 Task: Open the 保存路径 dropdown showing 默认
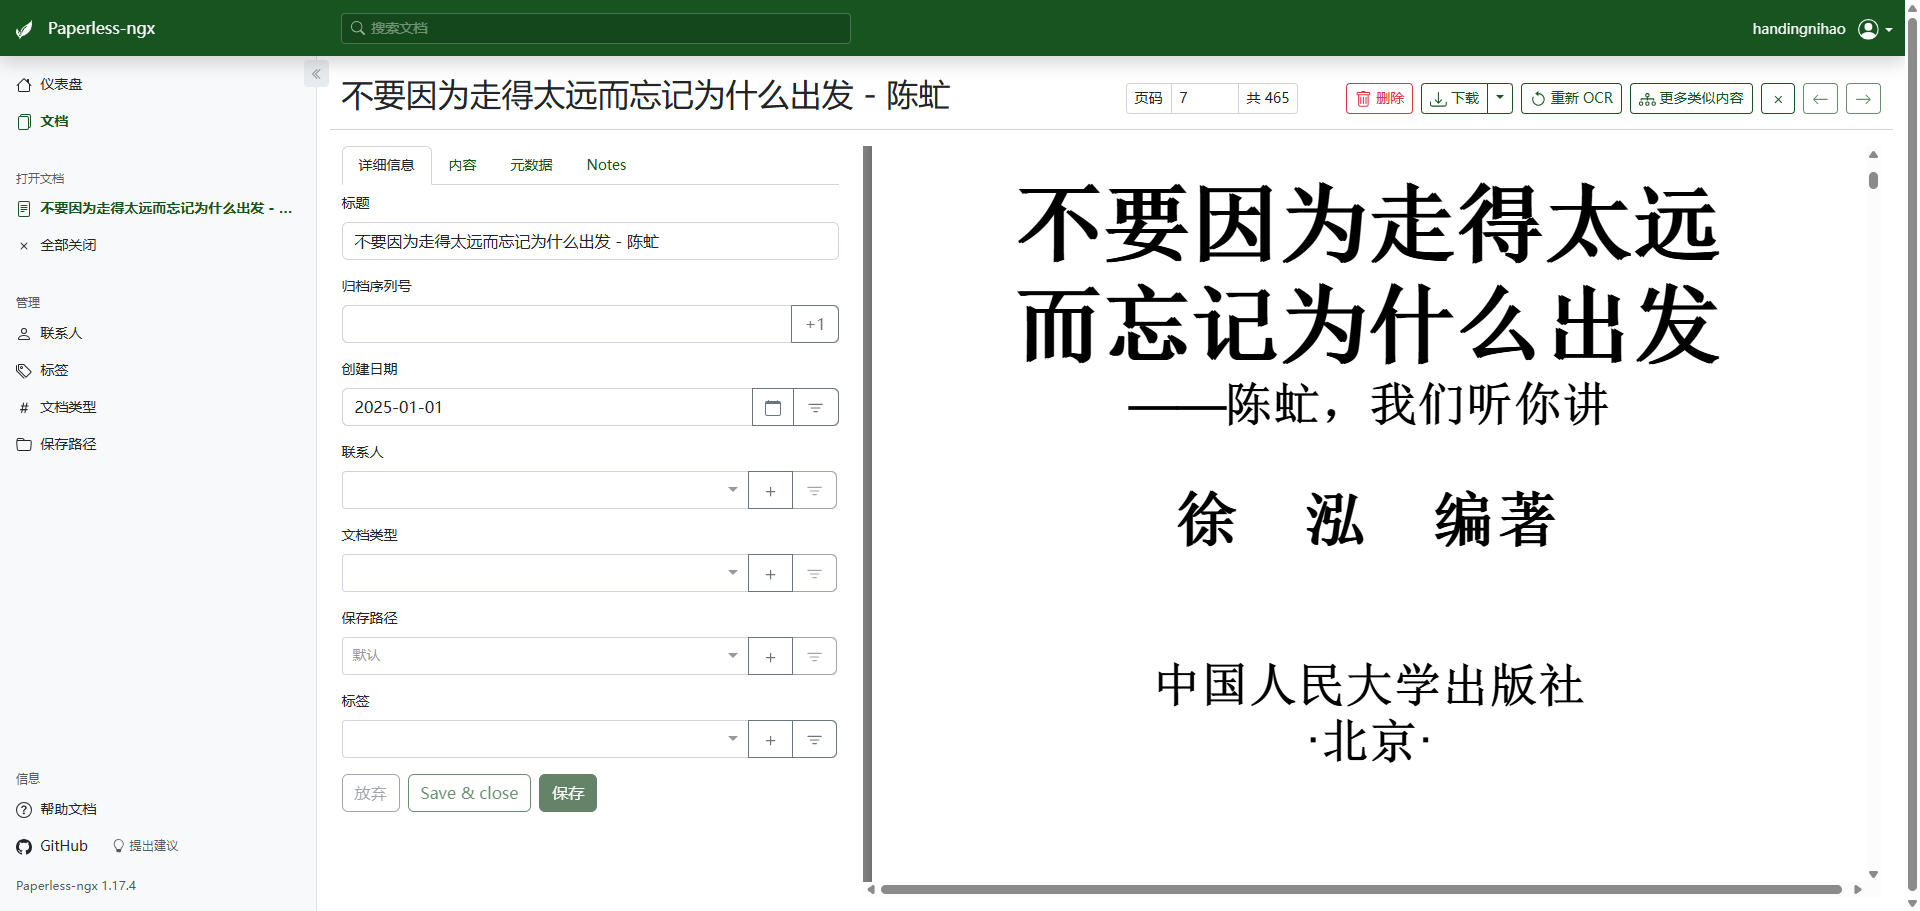click(545, 656)
